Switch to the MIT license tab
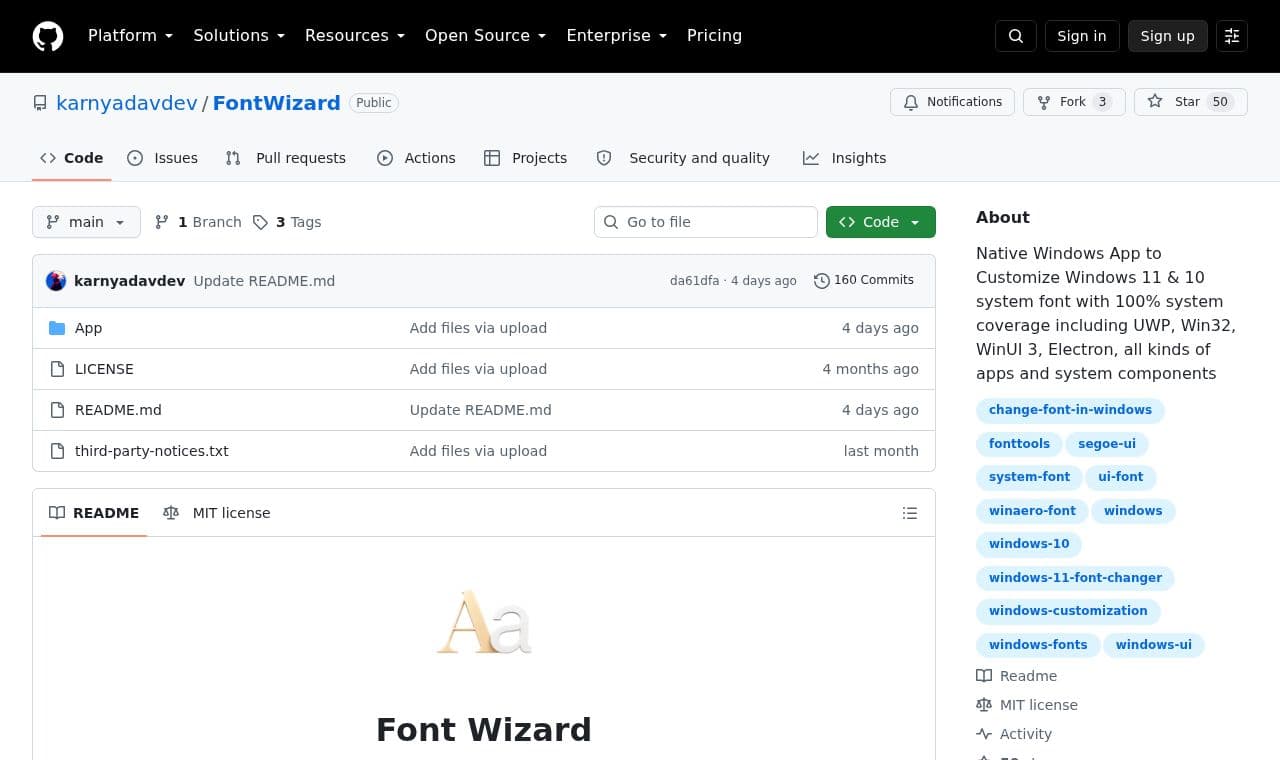Screen dimensions: 1280x760 tap(217, 513)
